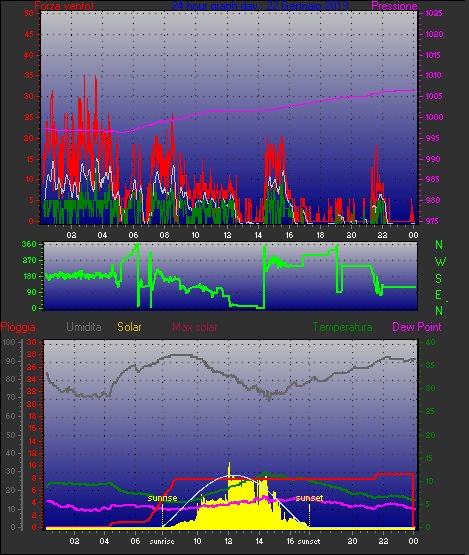
Task: Click the S compass direction label
Action: [439, 279]
